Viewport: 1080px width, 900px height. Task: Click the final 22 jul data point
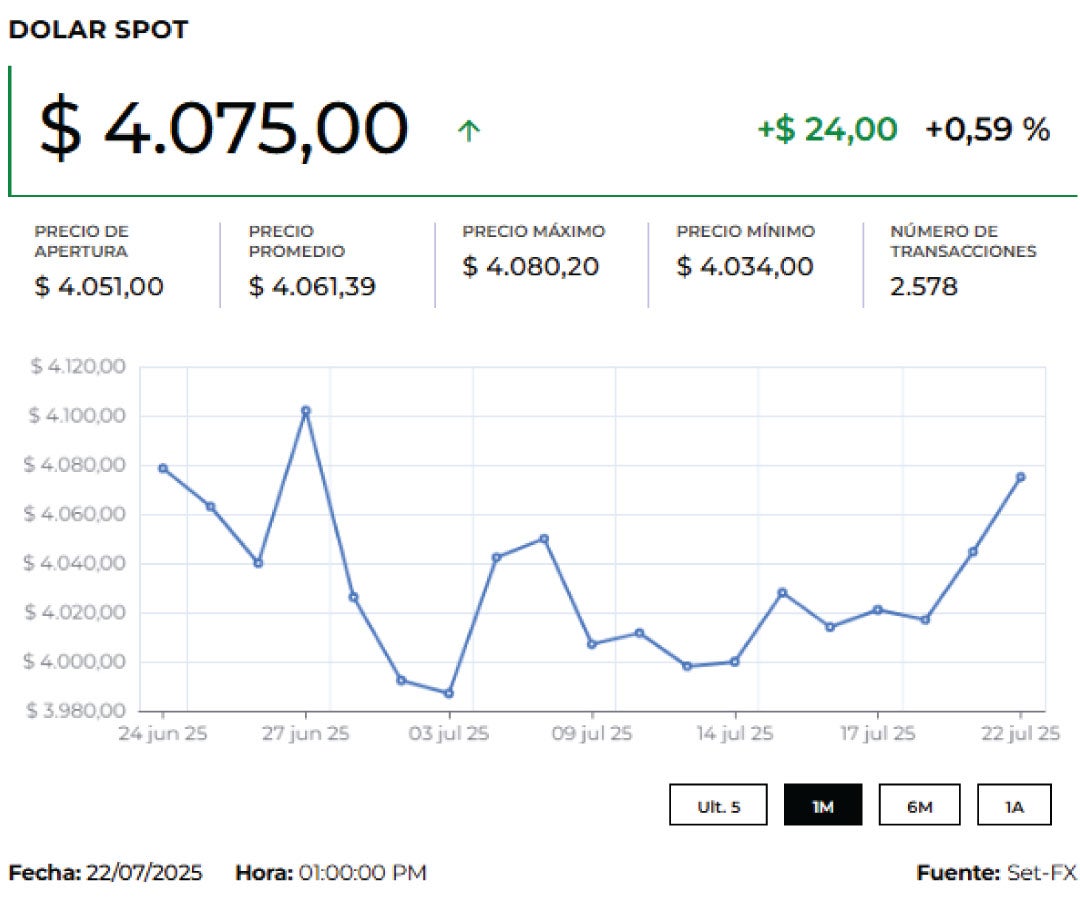pyautogui.click(x=1020, y=477)
